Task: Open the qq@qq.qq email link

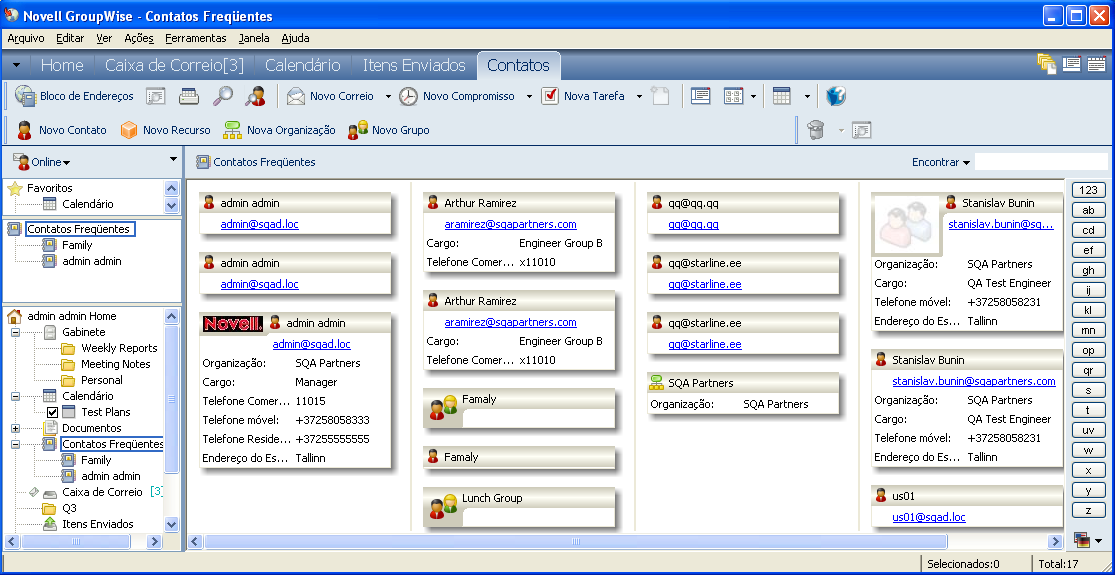Action: [x=693, y=225]
